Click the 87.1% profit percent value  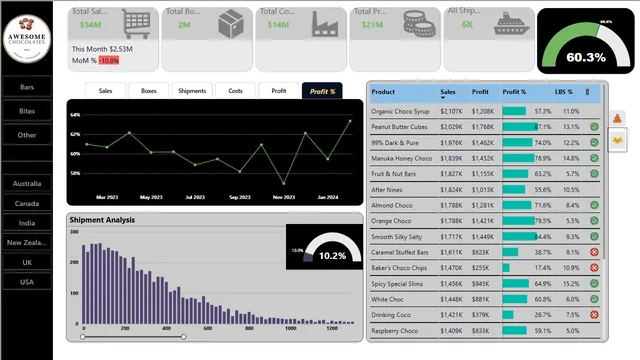(x=543, y=127)
